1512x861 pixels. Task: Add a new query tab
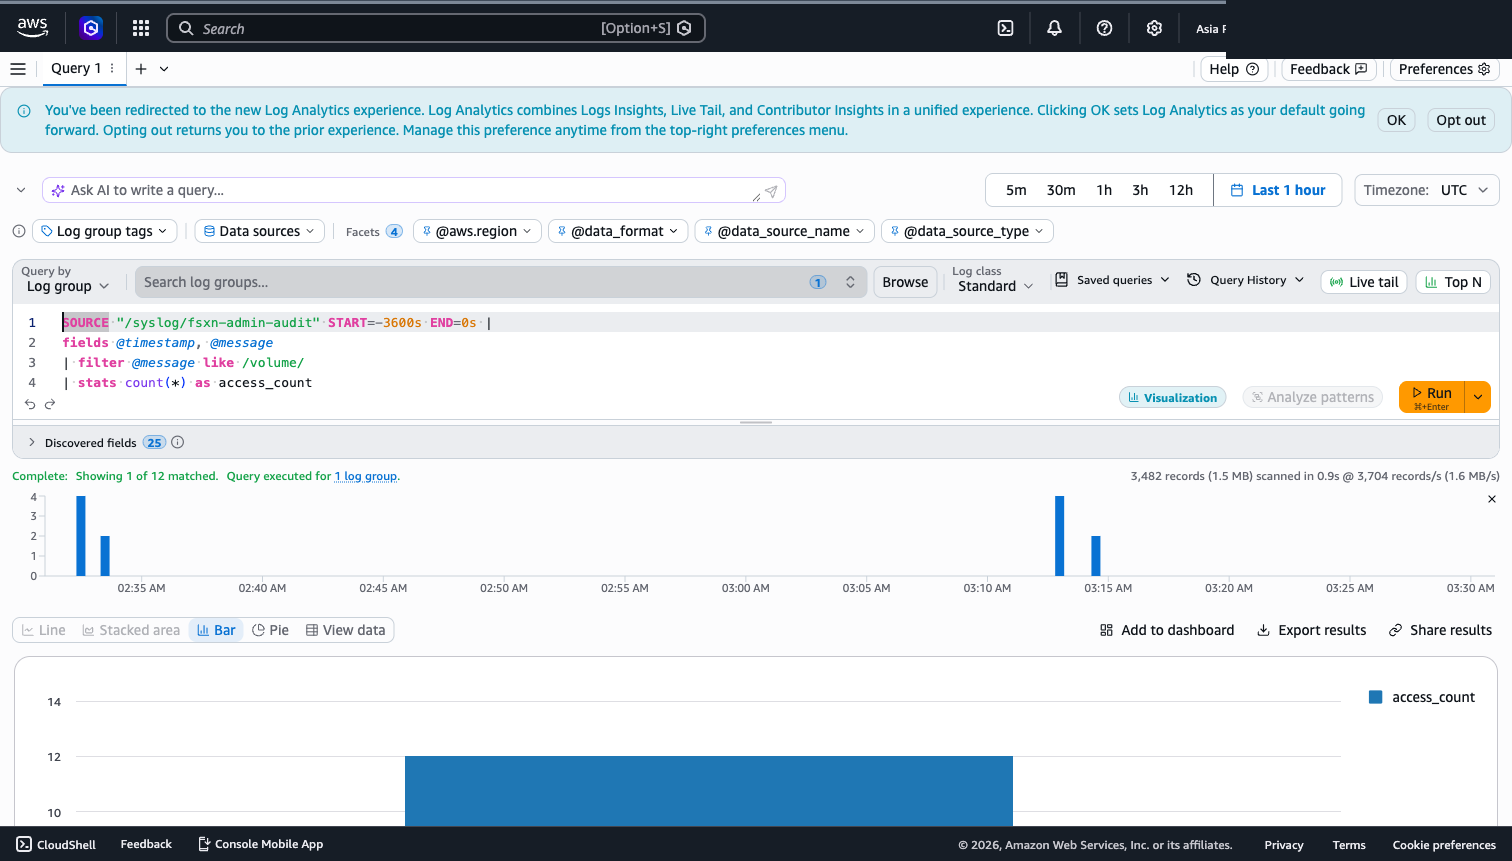point(141,69)
